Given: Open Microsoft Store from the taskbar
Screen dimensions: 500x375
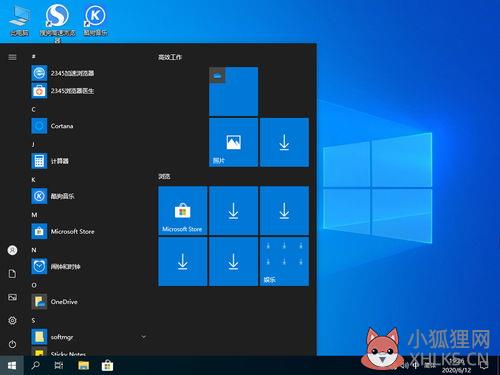Looking at the screenshot, I should tap(107, 366).
